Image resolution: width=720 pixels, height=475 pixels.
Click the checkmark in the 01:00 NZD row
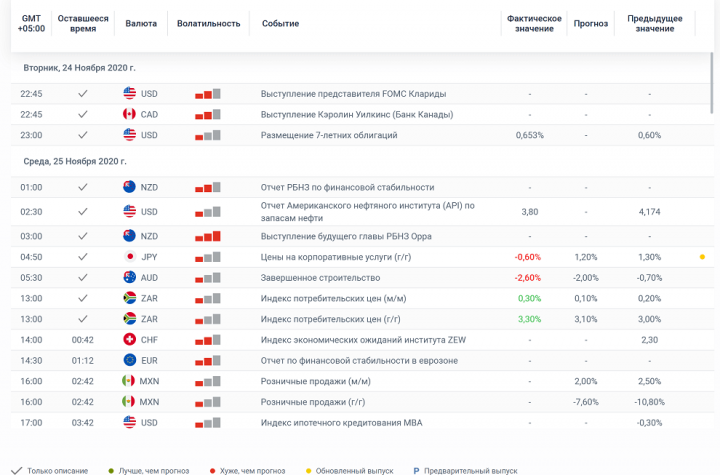(x=83, y=187)
